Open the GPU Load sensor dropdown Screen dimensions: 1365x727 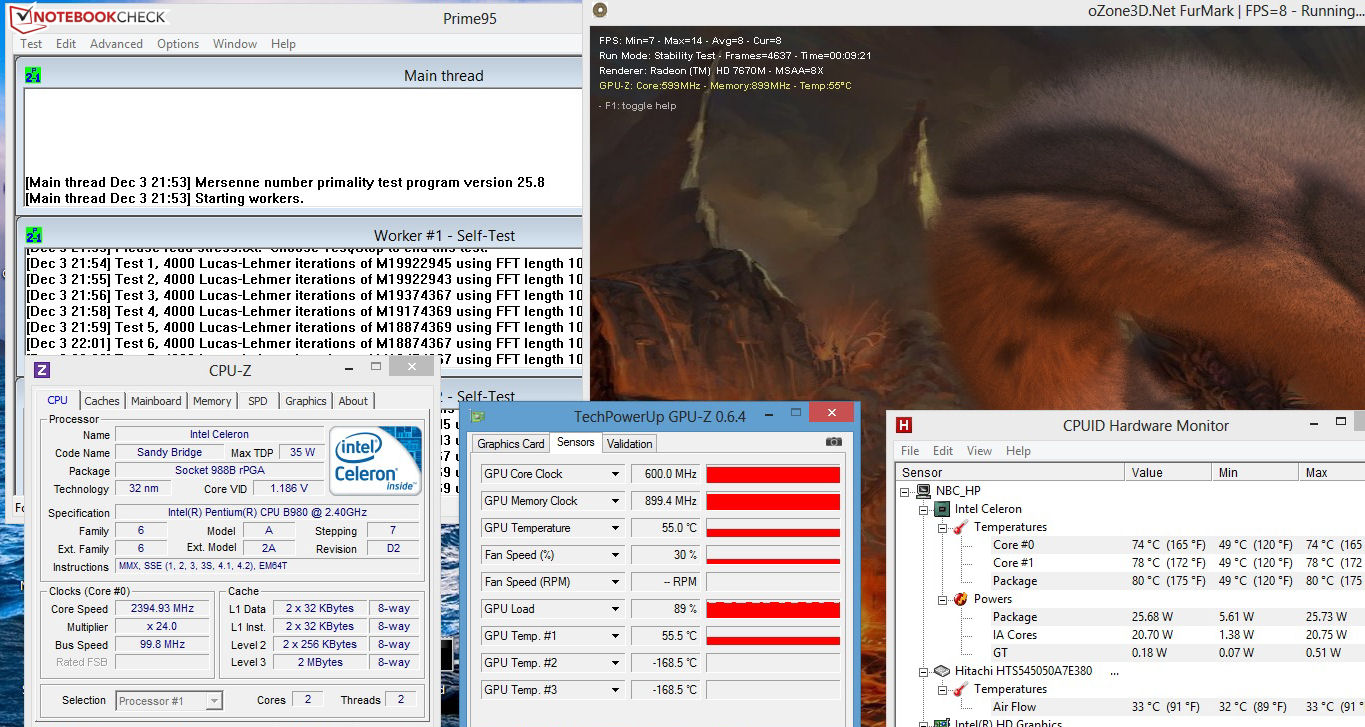(616, 609)
